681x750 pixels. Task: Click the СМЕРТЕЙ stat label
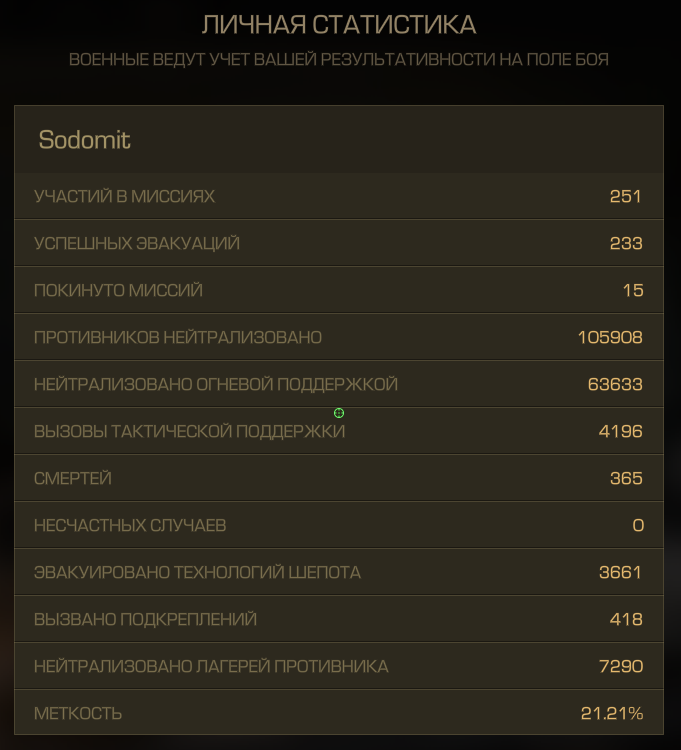(x=73, y=478)
